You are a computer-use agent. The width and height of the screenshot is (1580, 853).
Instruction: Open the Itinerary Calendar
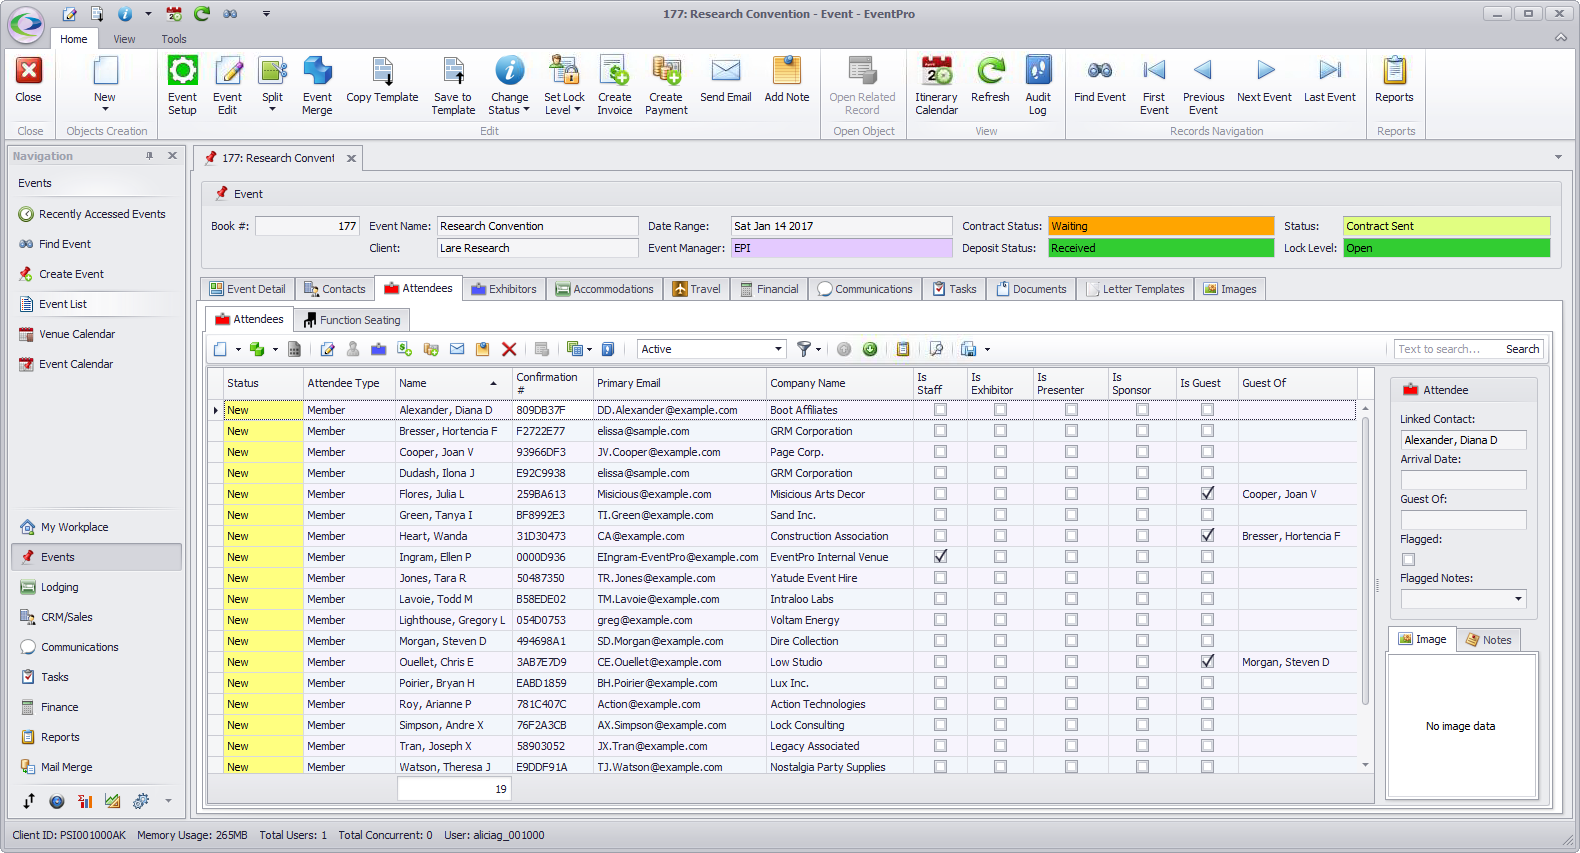click(937, 85)
